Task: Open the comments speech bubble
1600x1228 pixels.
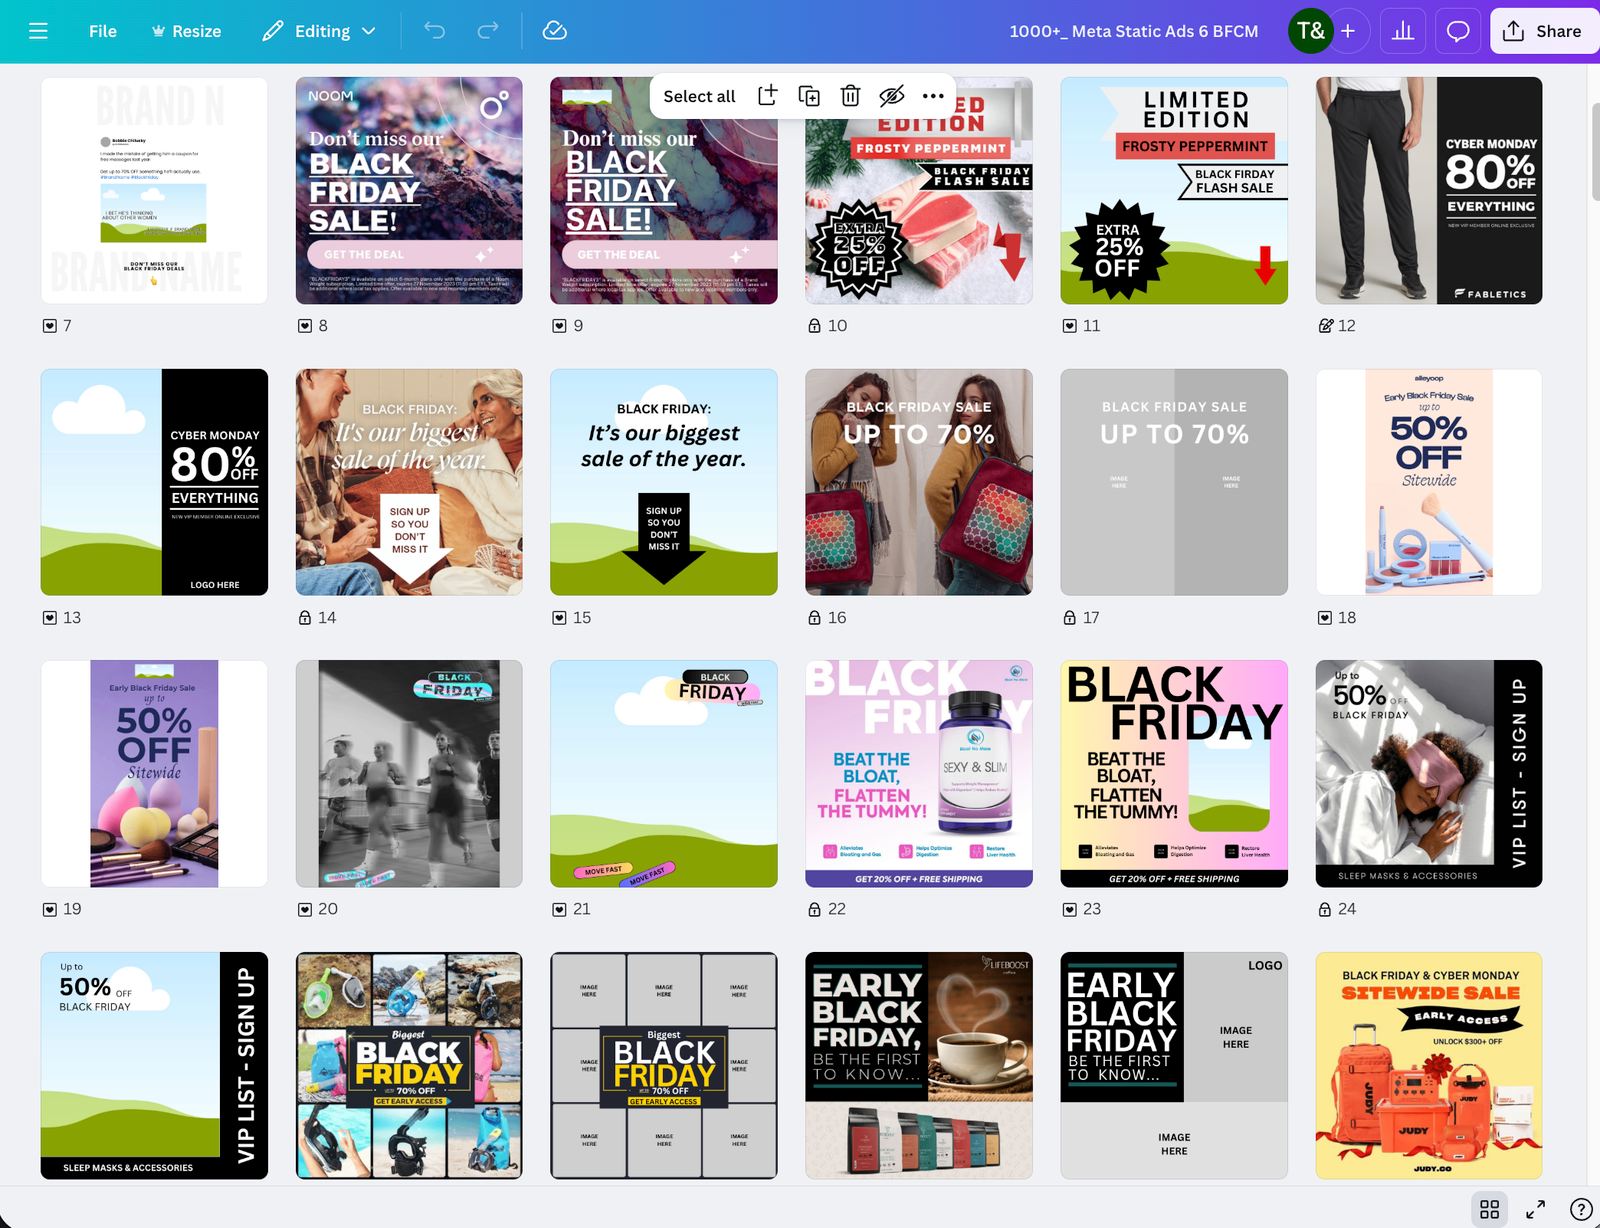Action: 1458,31
